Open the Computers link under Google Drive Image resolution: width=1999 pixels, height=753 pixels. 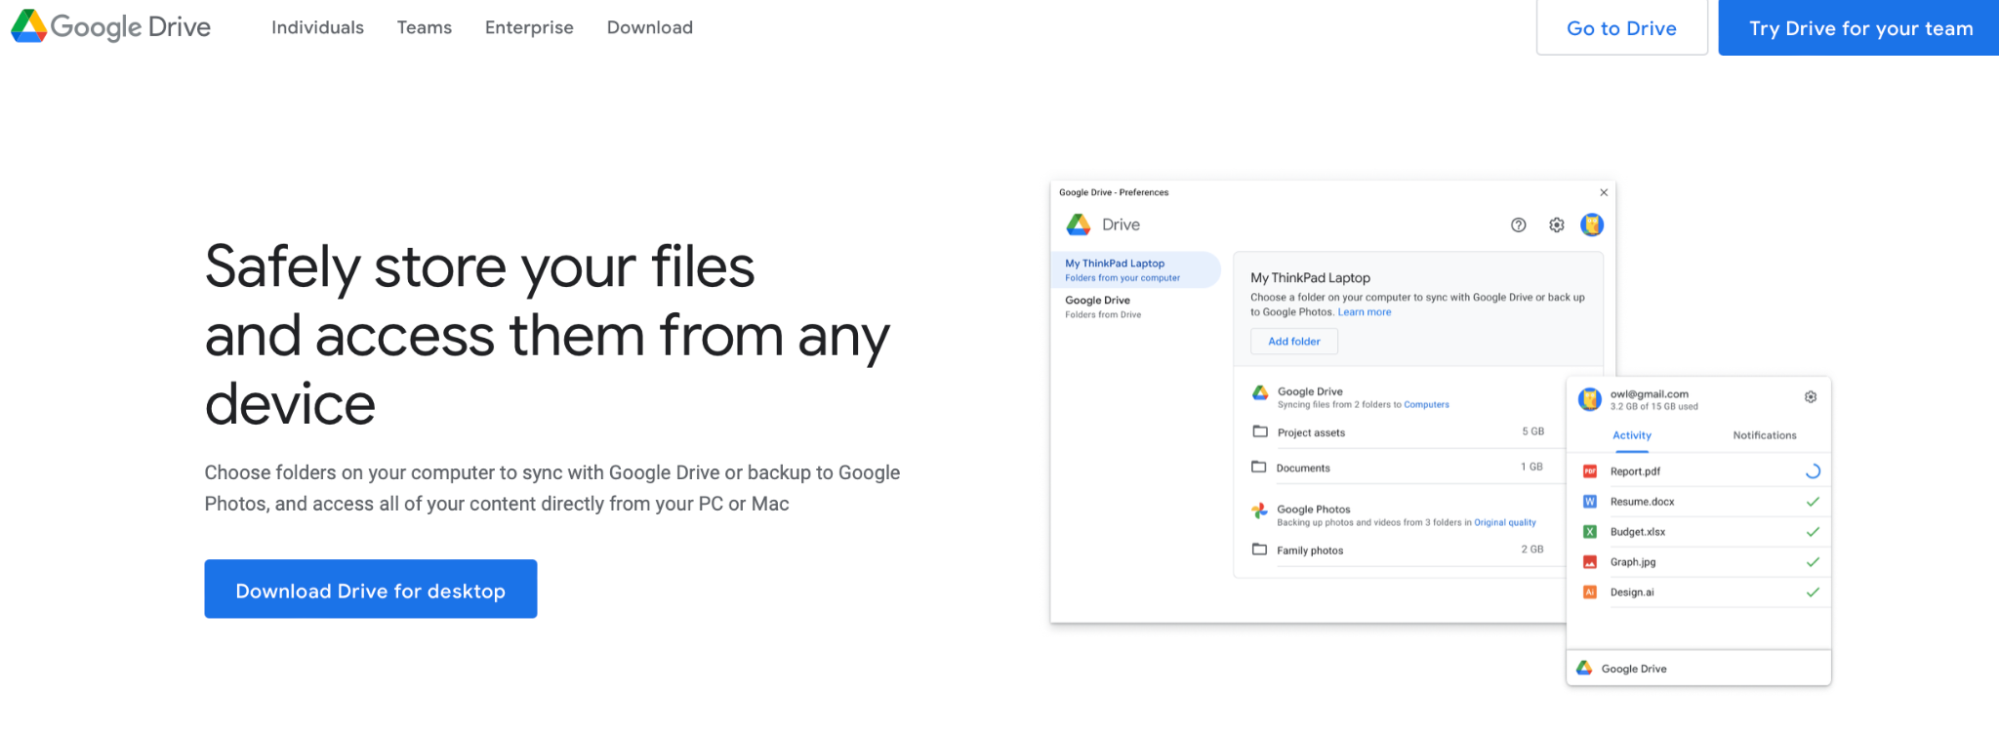(x=1427, y=405)
